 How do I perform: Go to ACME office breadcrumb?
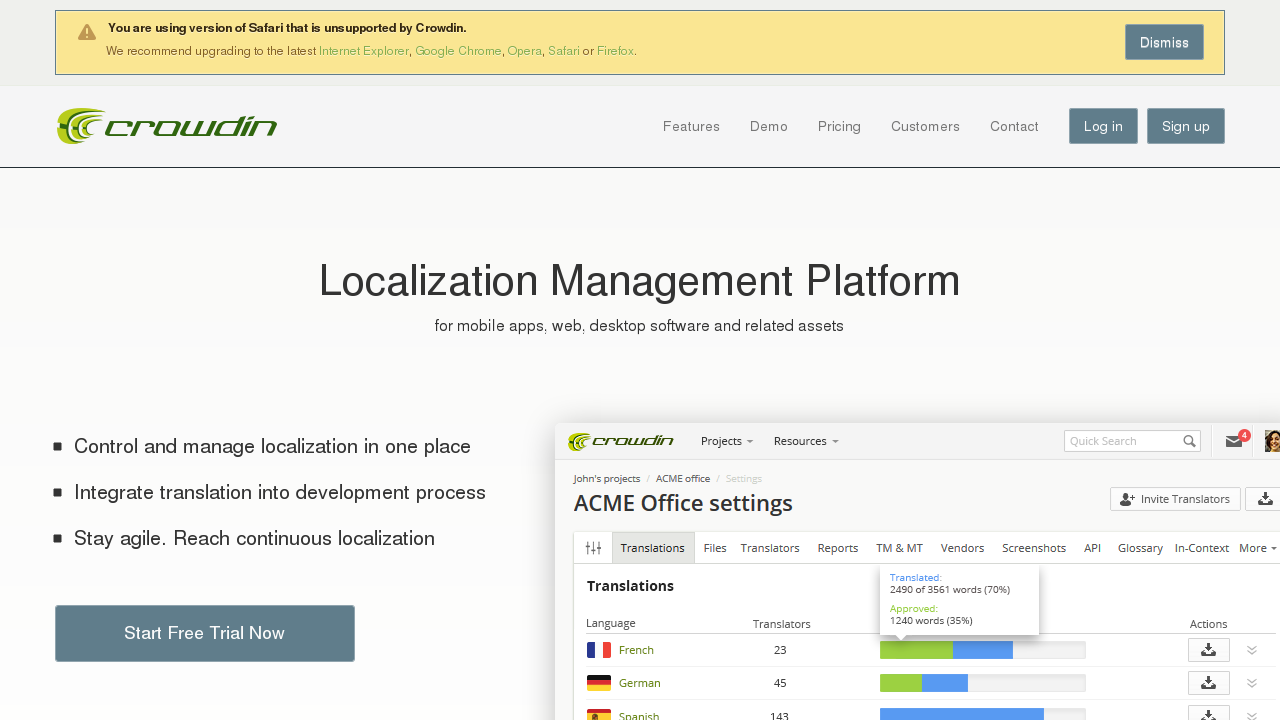(683, 478)
